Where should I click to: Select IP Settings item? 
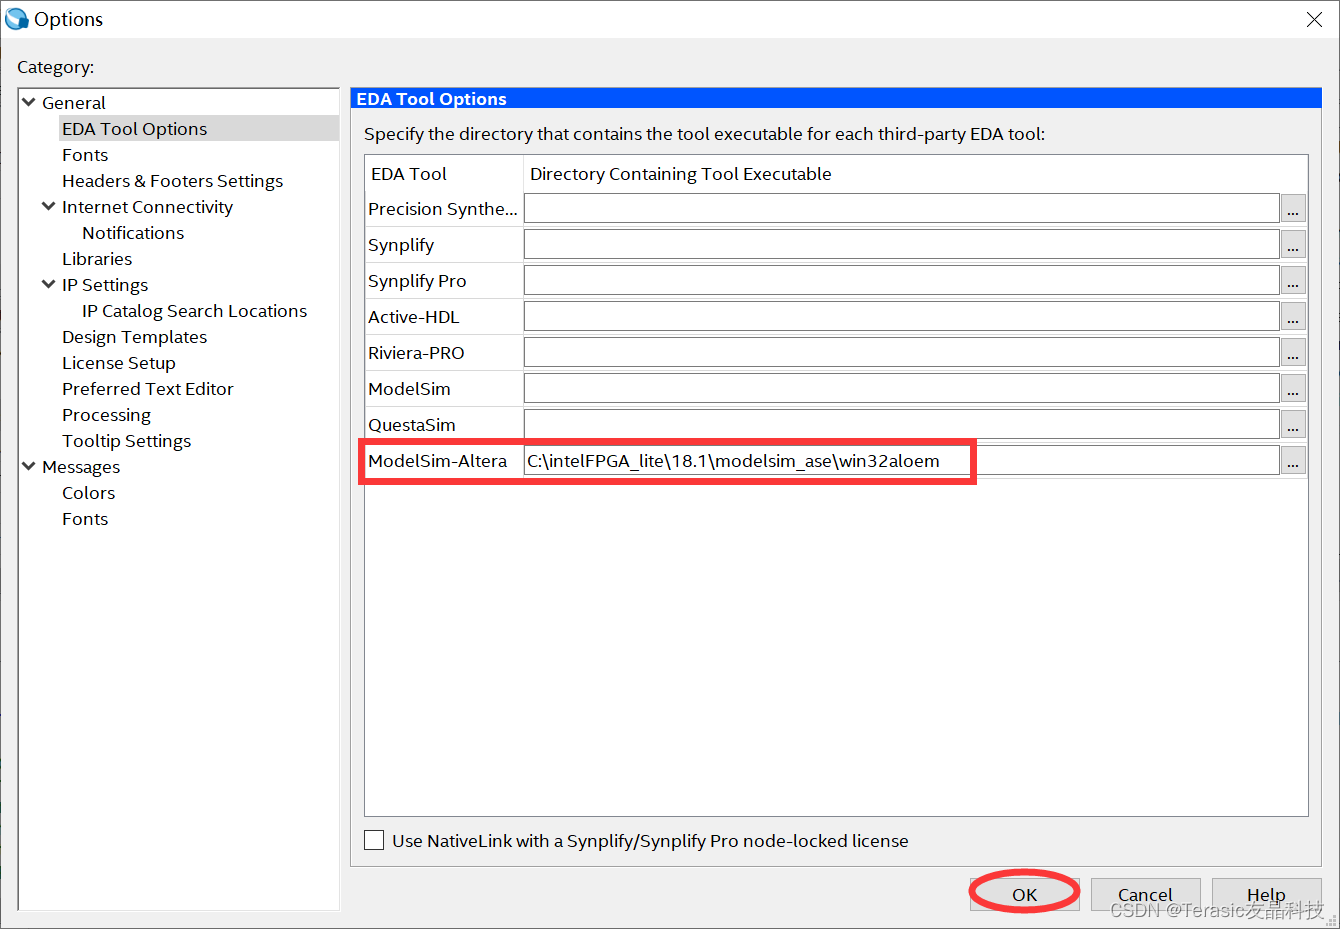pos(105,284)
